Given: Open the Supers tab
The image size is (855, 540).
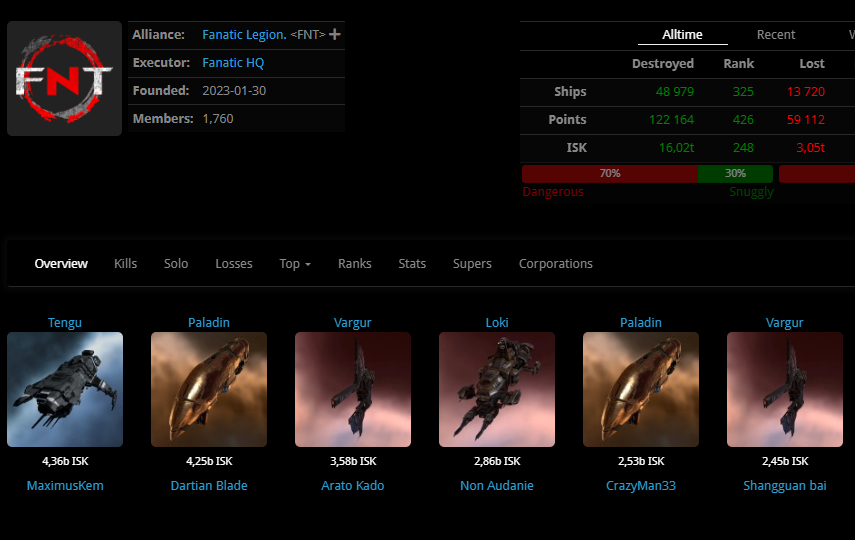Looking at the screenshot, I should [472, 264].
